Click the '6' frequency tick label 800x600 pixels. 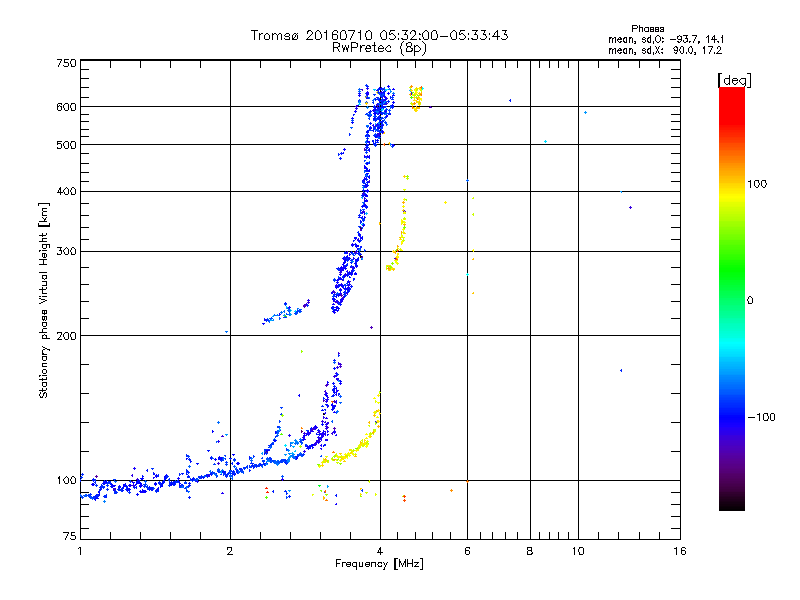click(x=467, y=551)
